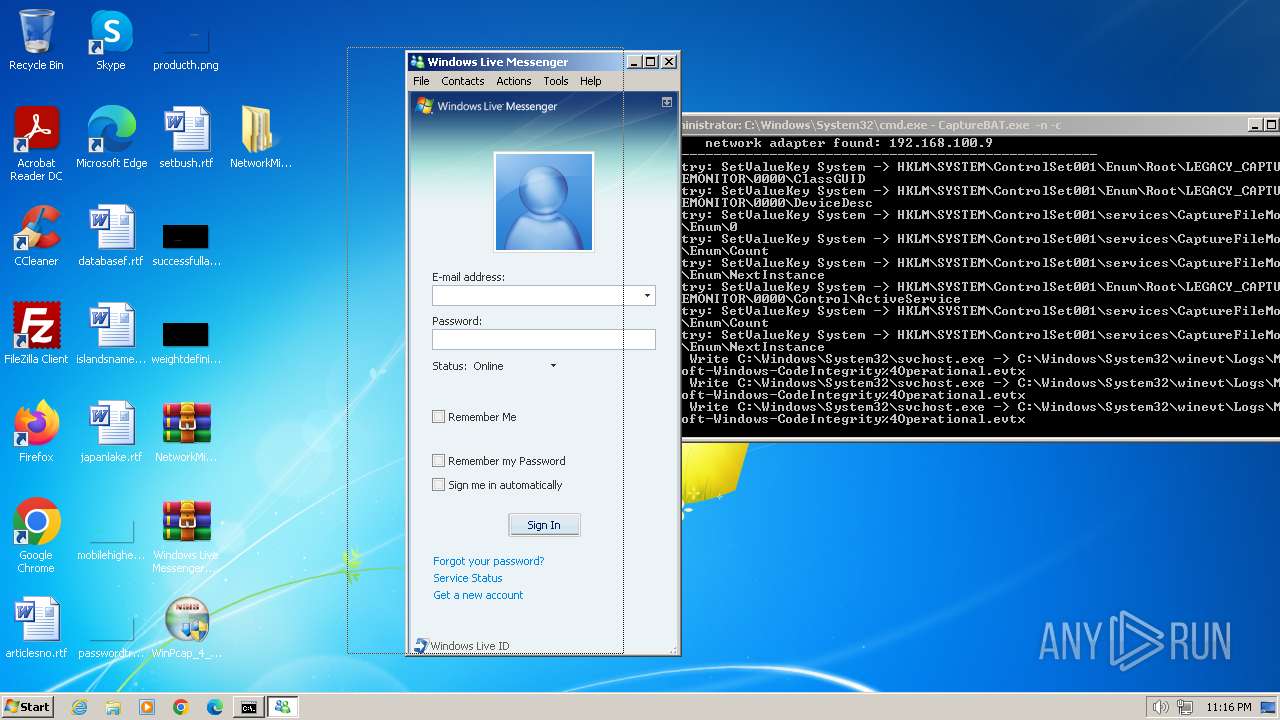Click the taskbar clock showing 11:16 PM

(x=1229, y=707)
